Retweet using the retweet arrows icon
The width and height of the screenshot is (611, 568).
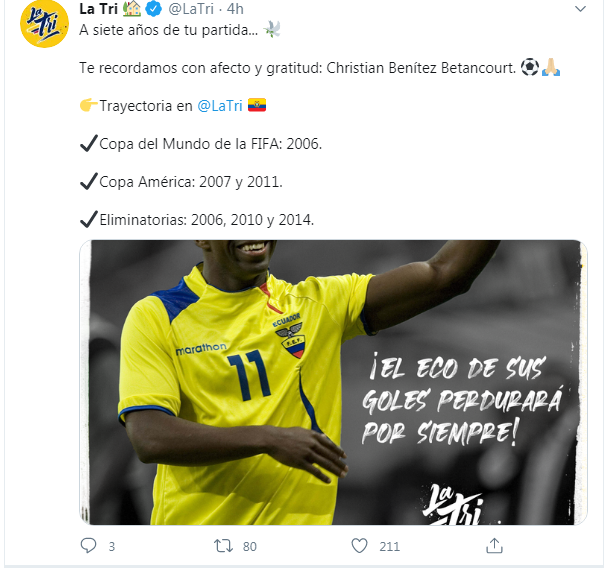(223, 546)
